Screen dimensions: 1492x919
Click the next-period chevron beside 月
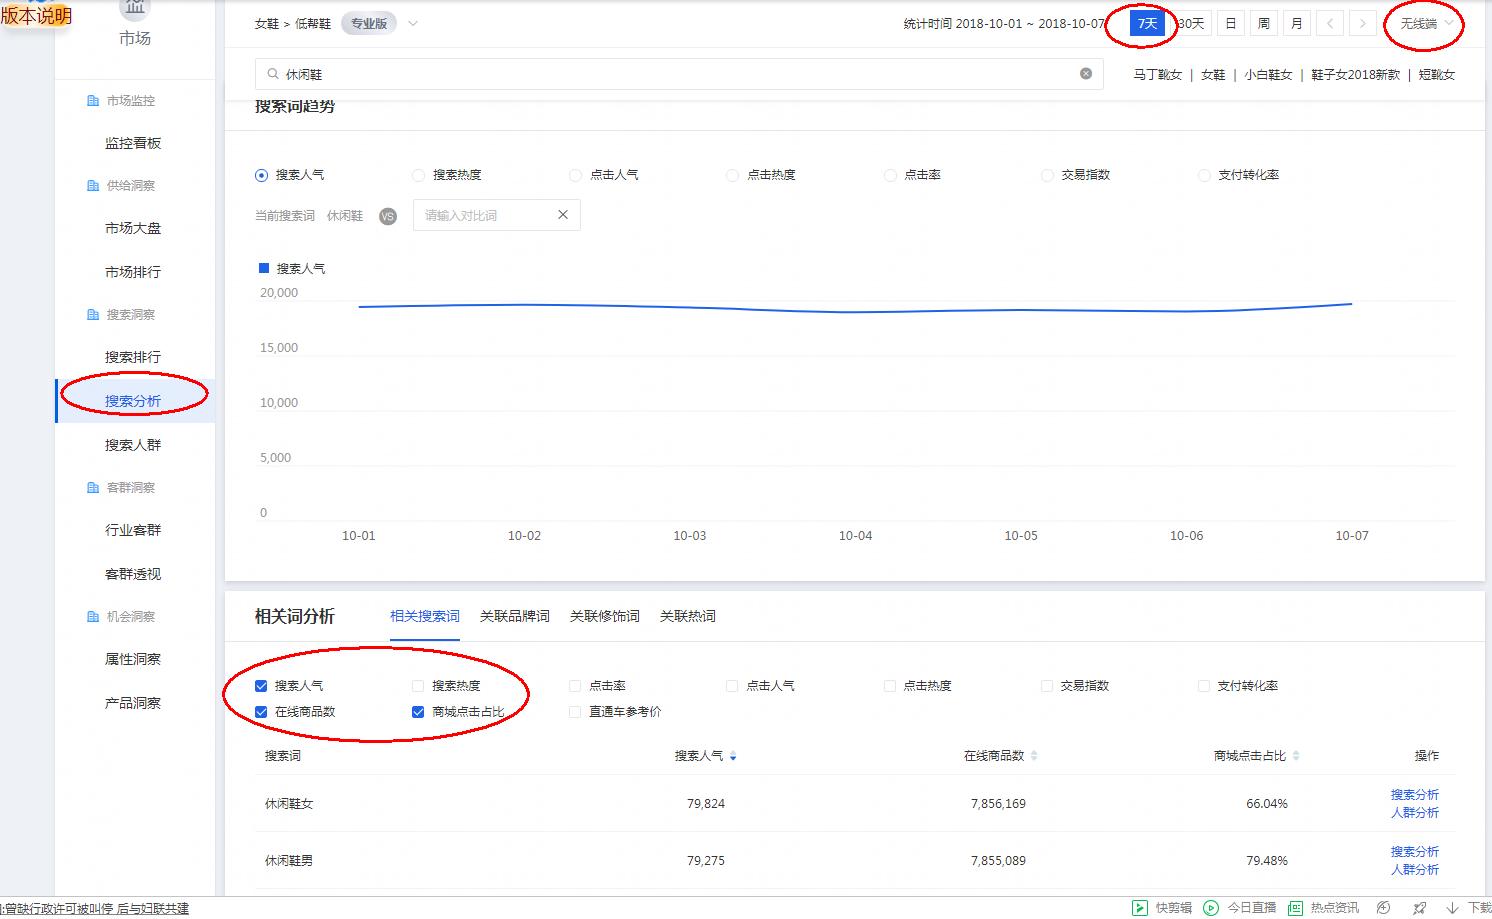click(1363, 21)
